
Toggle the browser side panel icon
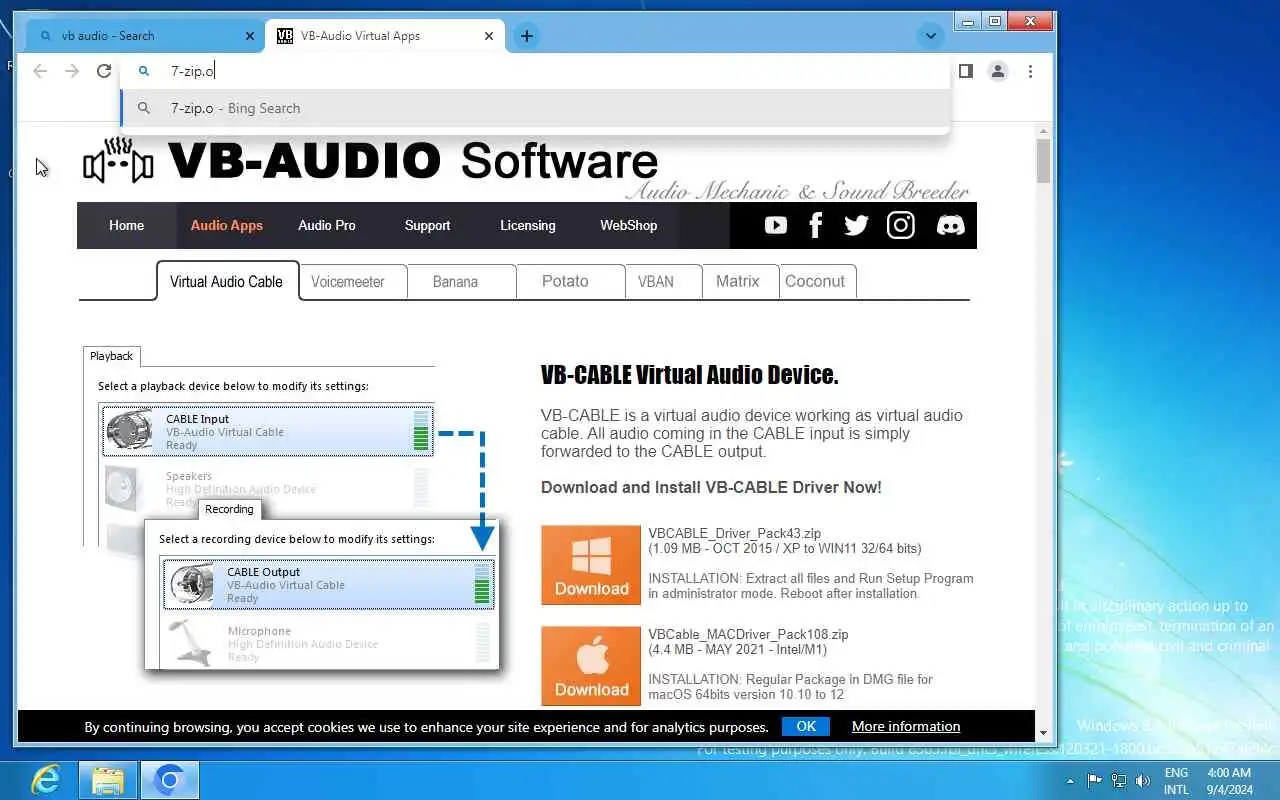pyautogui.click(x=965, y=71)
